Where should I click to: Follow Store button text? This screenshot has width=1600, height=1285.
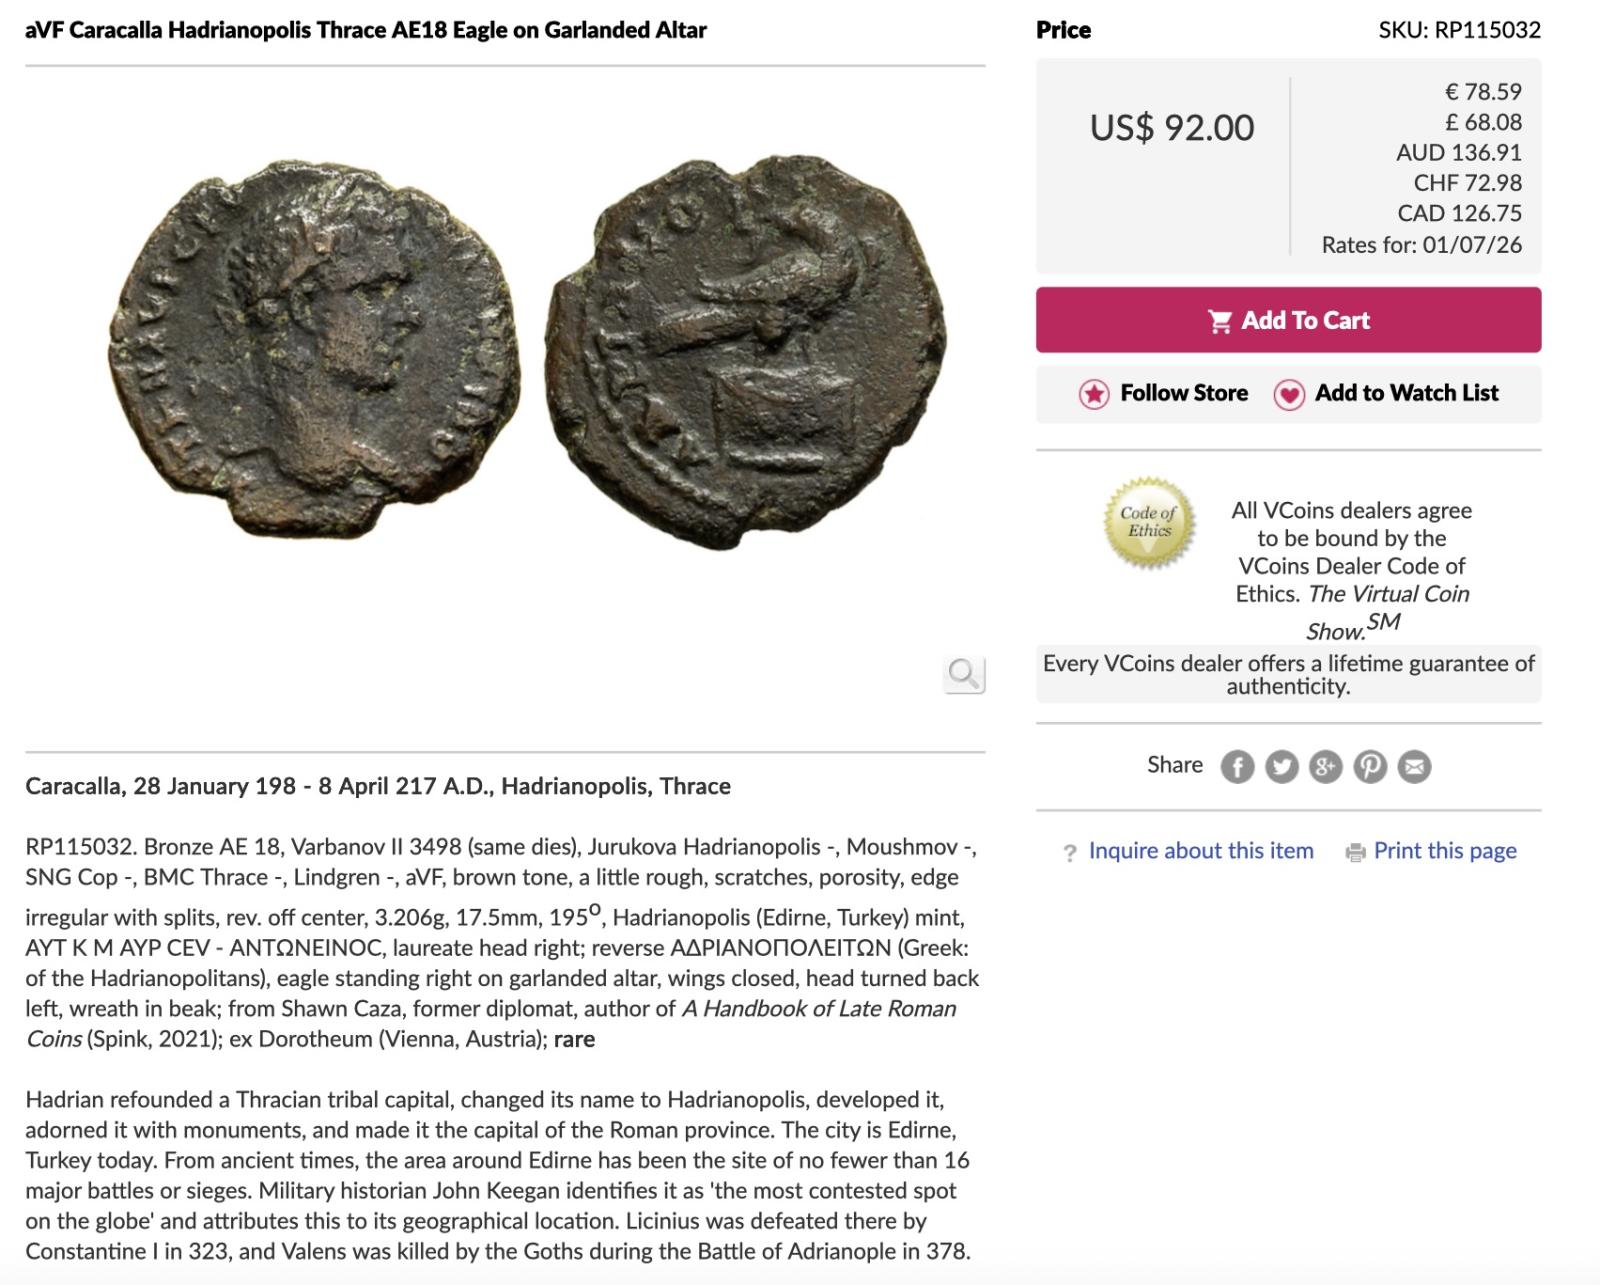1184,393
